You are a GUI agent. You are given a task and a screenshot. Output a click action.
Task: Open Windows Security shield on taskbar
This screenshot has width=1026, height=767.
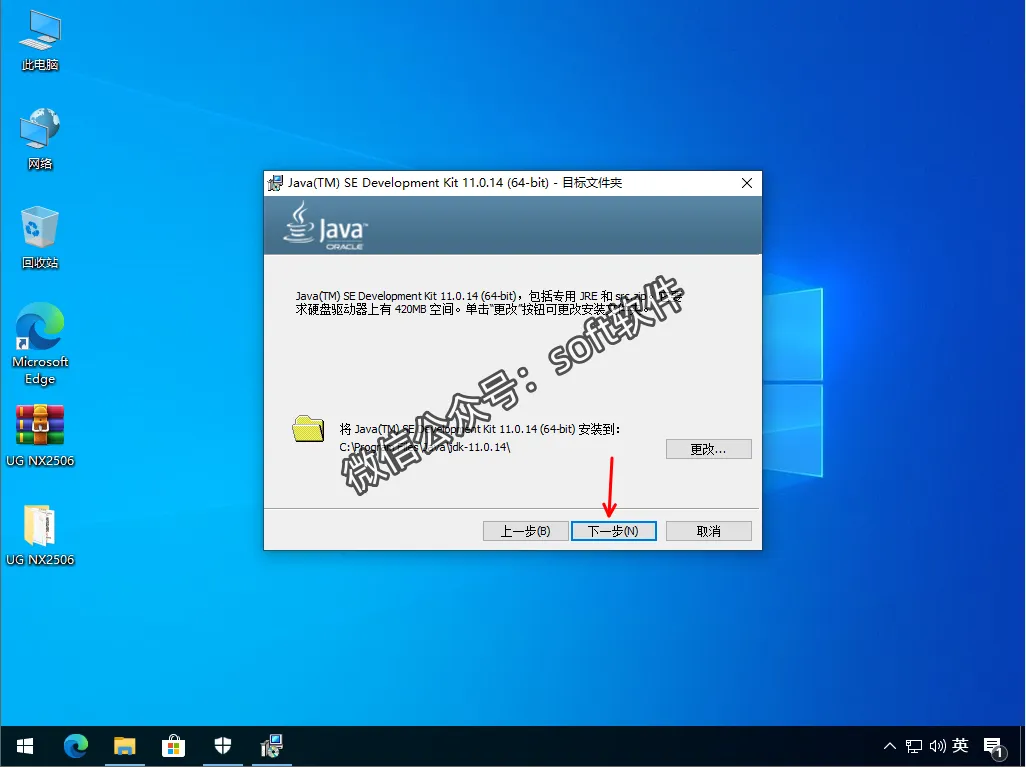click(x=222, y=746)
